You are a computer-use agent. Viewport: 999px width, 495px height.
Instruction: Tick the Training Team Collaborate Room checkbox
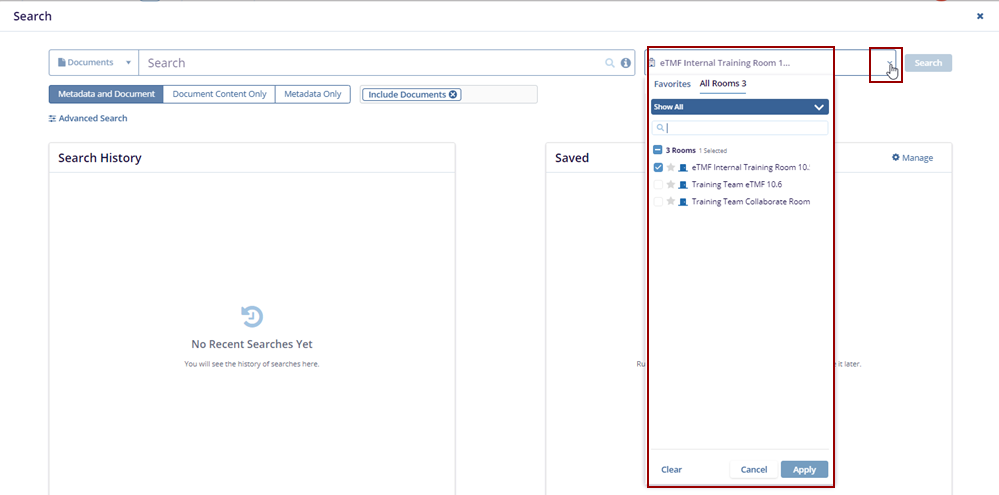[x=658, y=201]
